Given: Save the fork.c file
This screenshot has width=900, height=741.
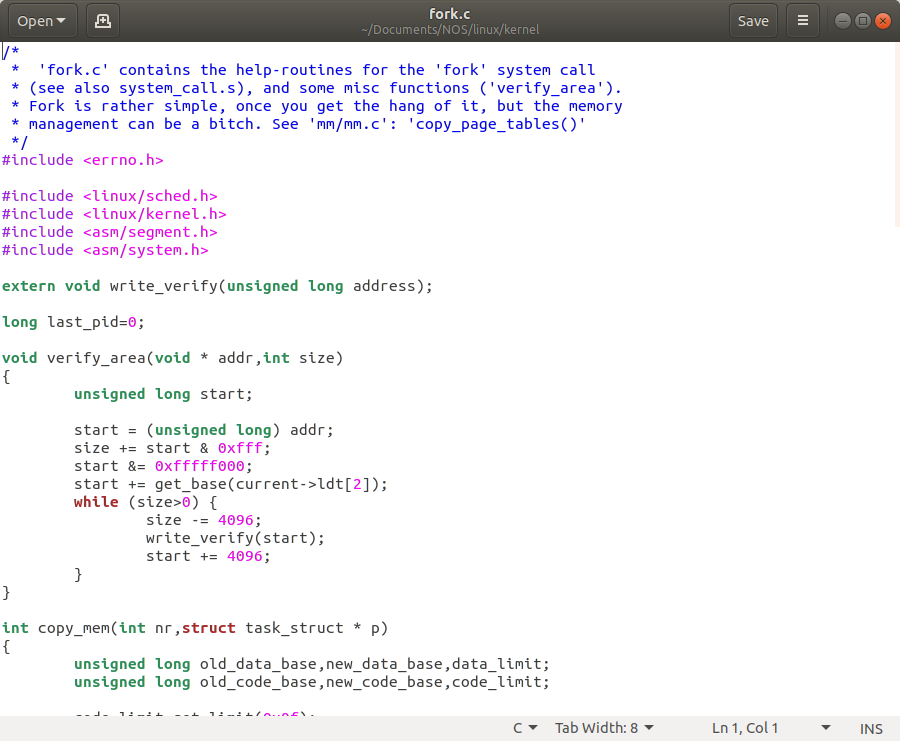Looking at the screenshot, I should 753,20.
